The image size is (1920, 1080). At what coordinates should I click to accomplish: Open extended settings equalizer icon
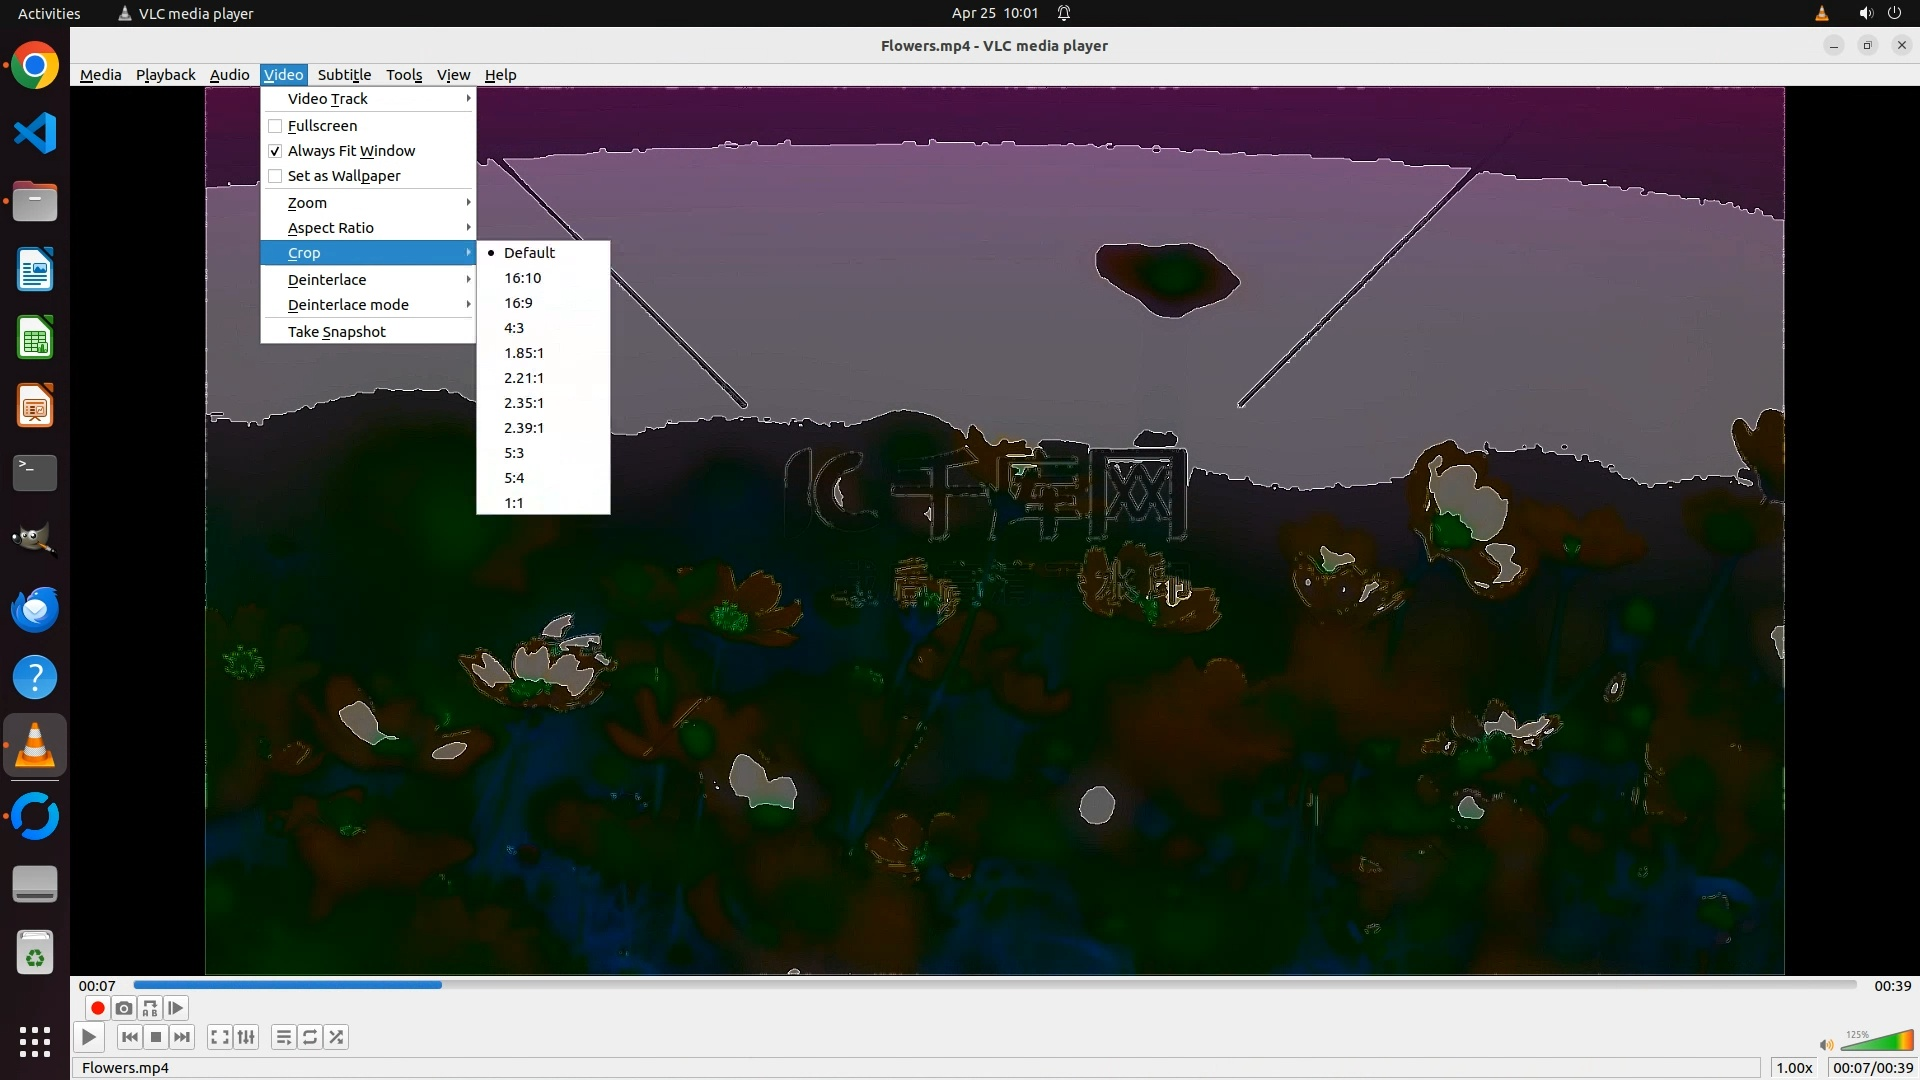(x=246, y=1037)
